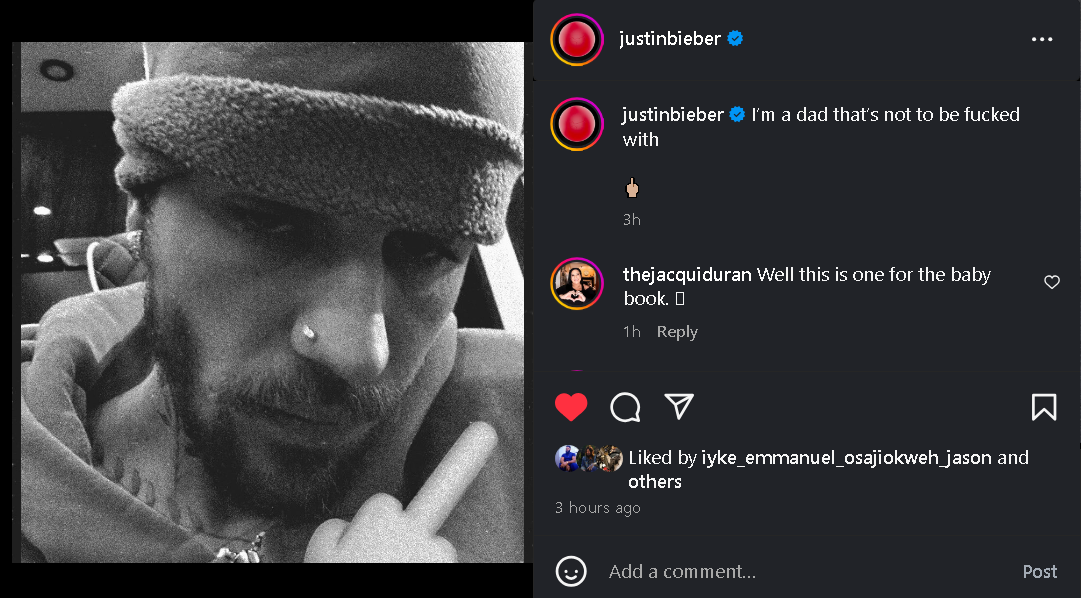The width and height of the screenshot is (1081, 598).
Task: Reply to thejacquiduran's comment
Action: click(x=677, y=332)
